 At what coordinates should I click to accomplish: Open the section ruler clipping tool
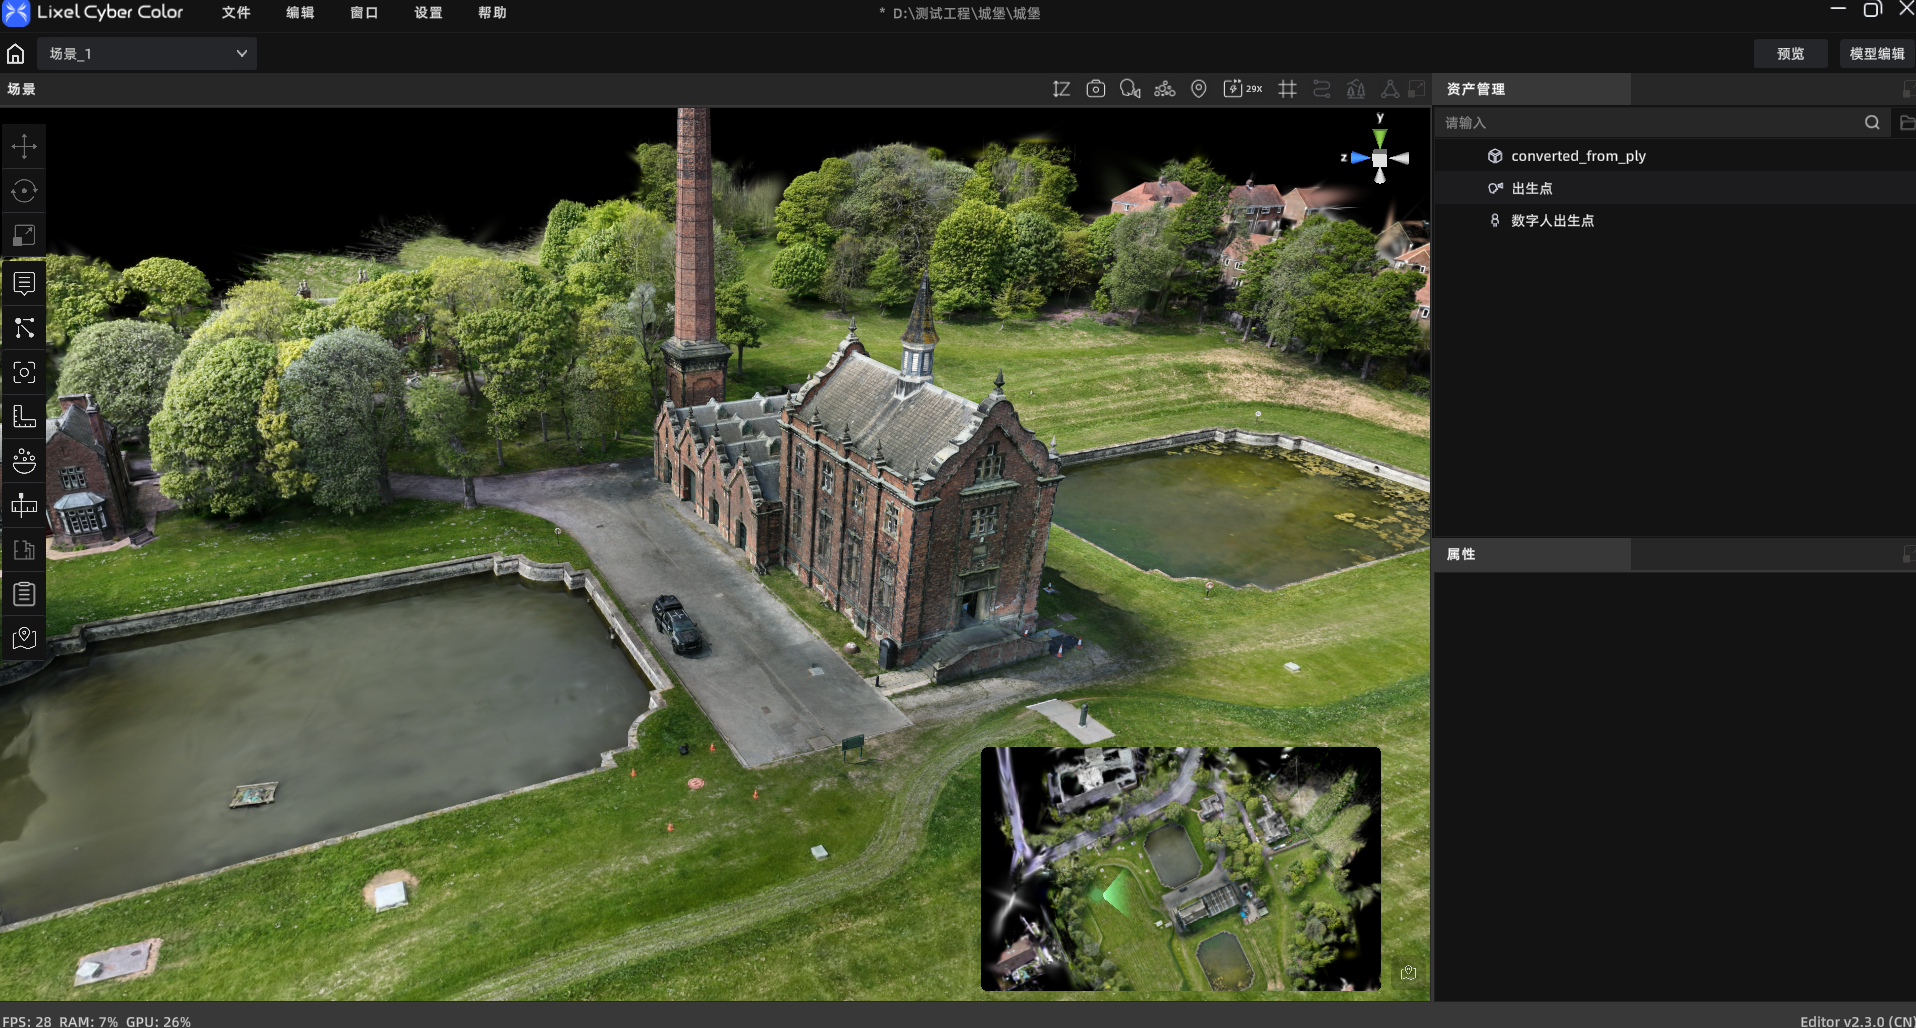coord(24,505)
